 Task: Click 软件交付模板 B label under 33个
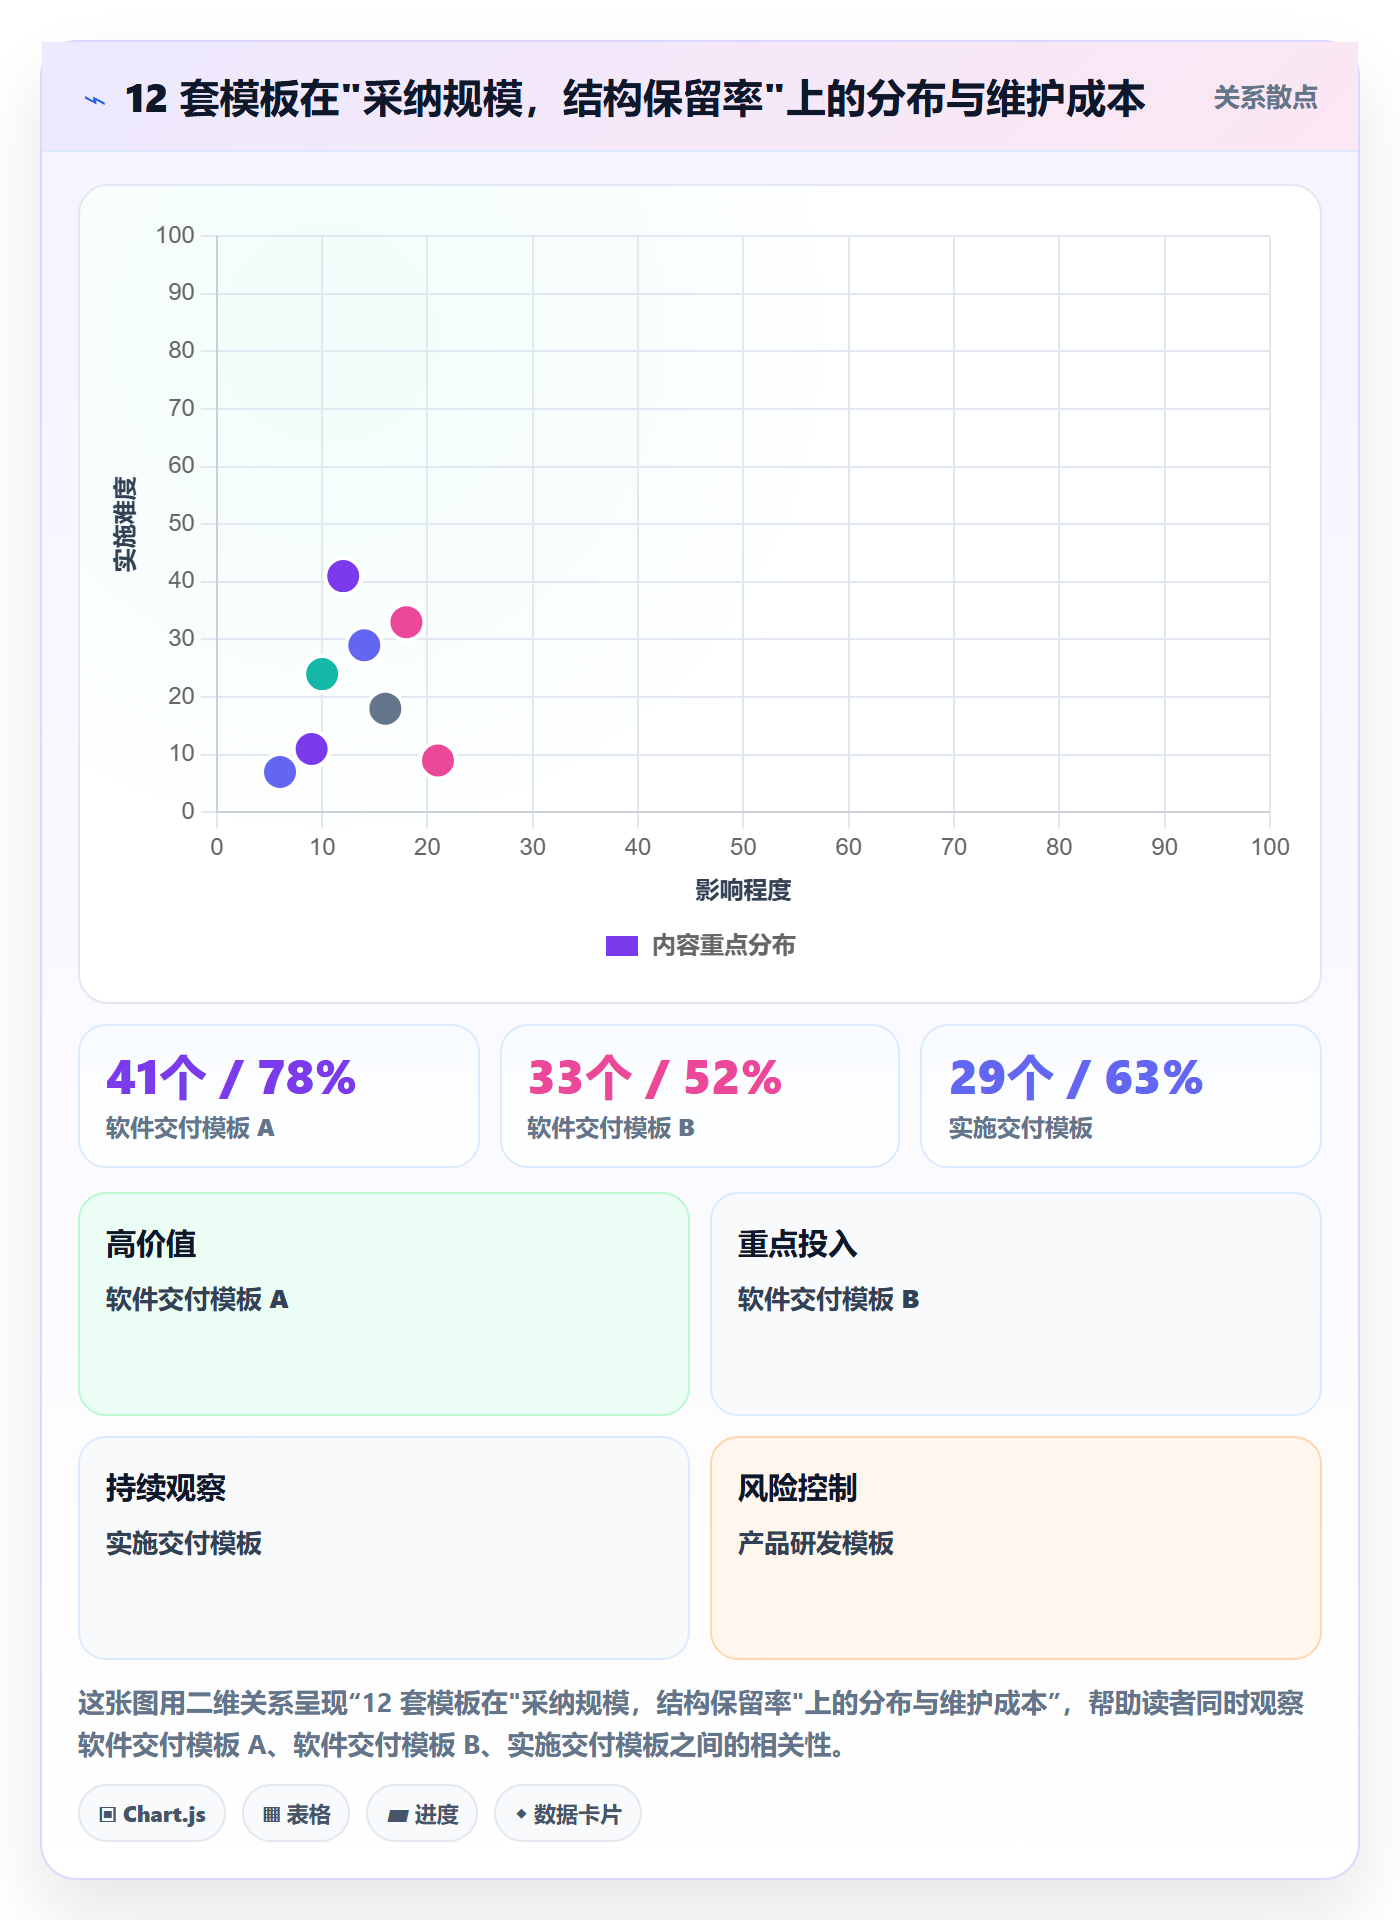click(x=611, y=1128)
